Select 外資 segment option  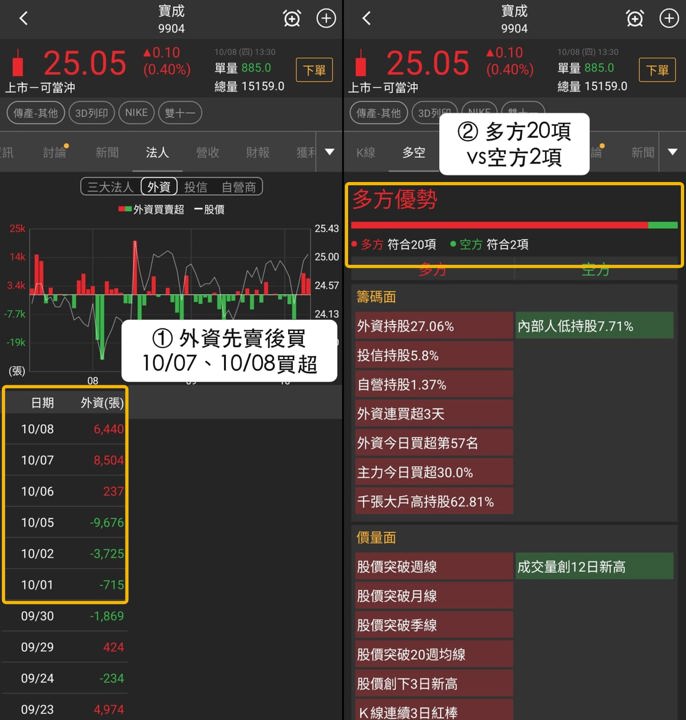(x=159, y=187)
